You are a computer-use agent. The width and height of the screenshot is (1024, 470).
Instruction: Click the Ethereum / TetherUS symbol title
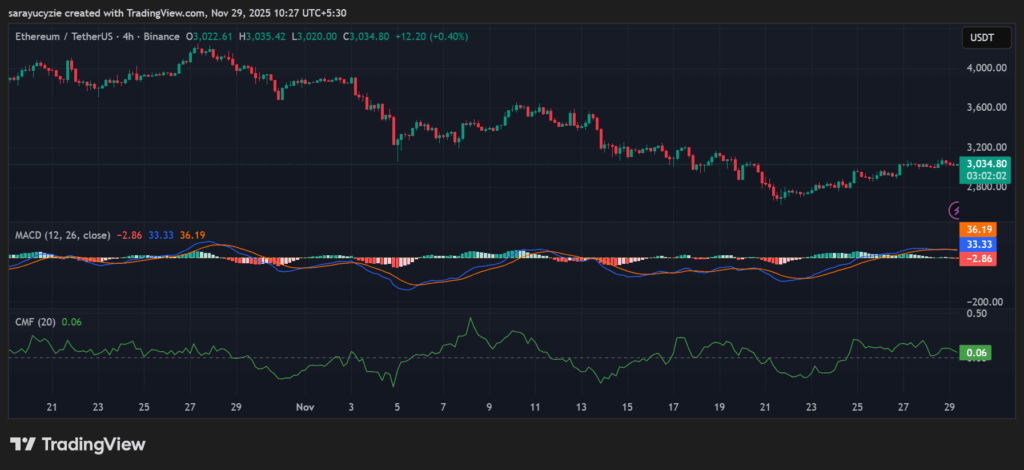62,37
